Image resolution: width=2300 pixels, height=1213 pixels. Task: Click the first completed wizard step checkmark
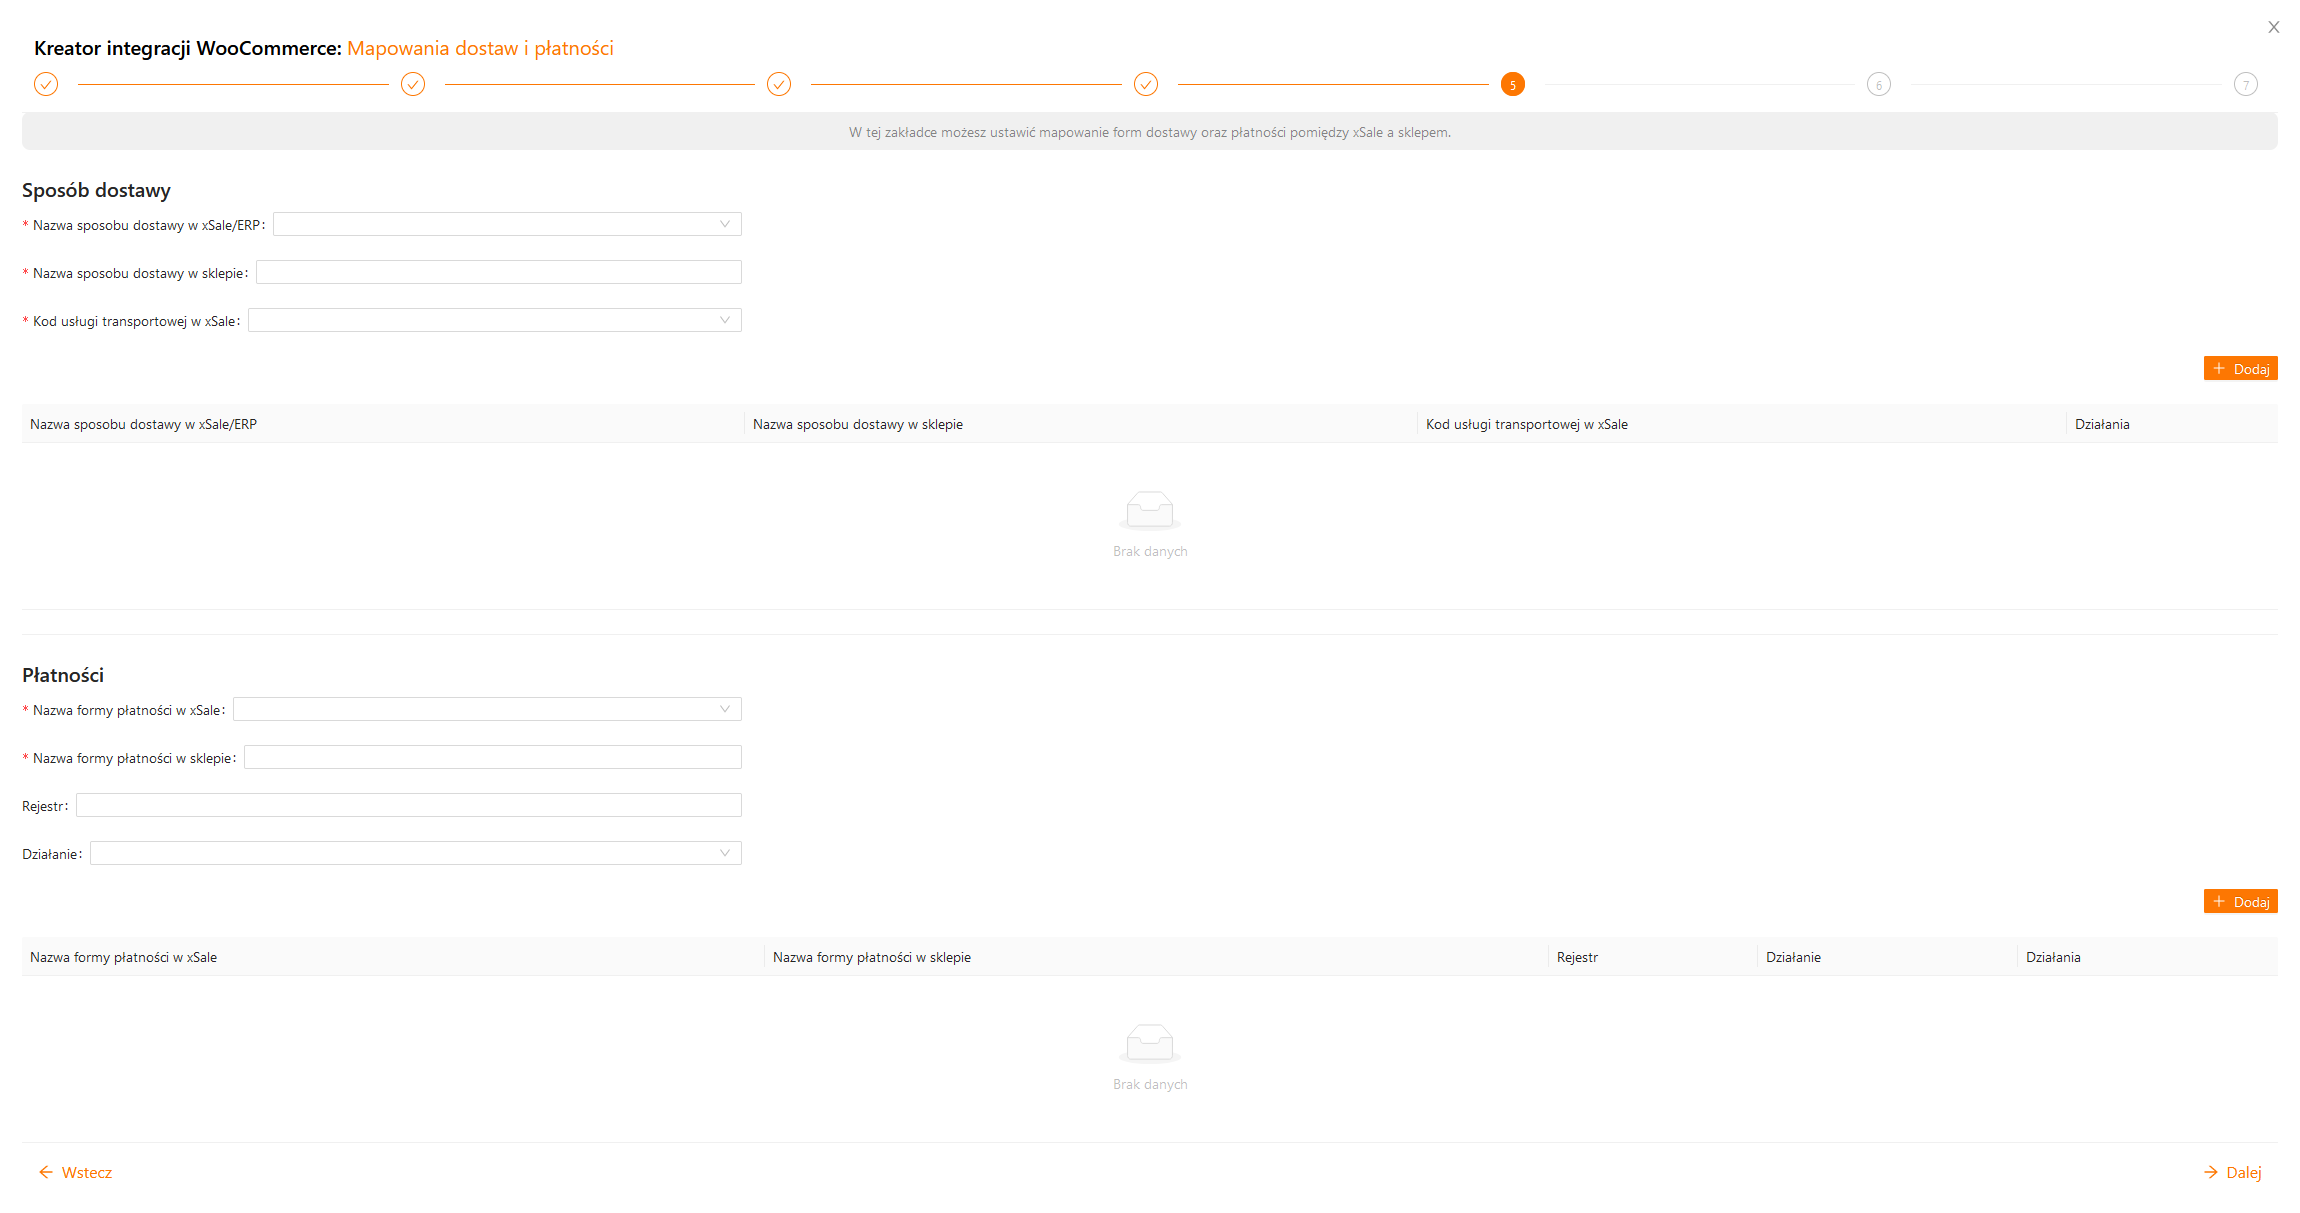pyautogui.click(x=46, y=84)
